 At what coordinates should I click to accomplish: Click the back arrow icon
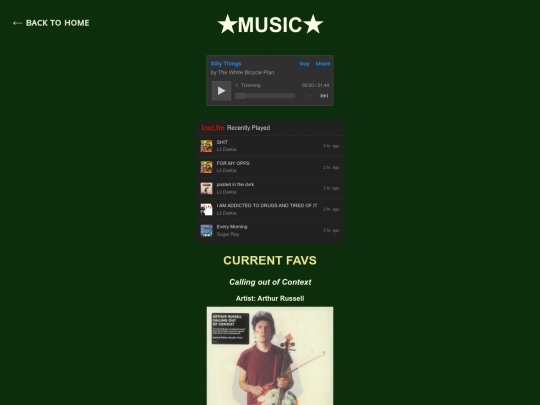(18, 23)
